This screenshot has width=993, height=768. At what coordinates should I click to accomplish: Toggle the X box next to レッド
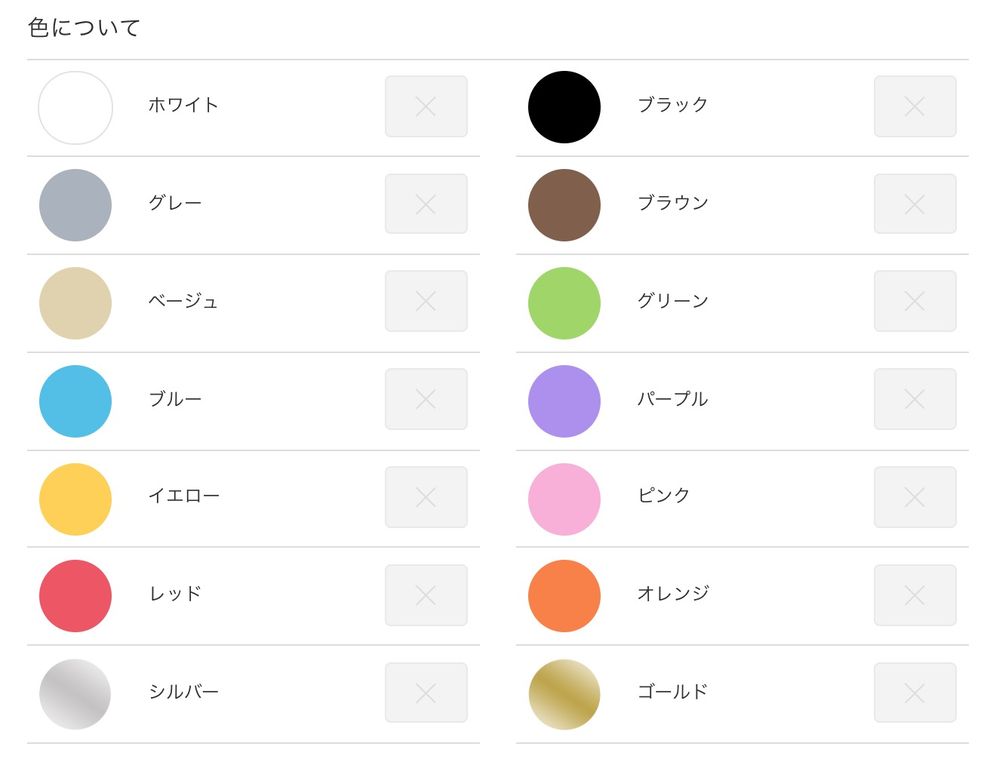[x=426, y=595]
